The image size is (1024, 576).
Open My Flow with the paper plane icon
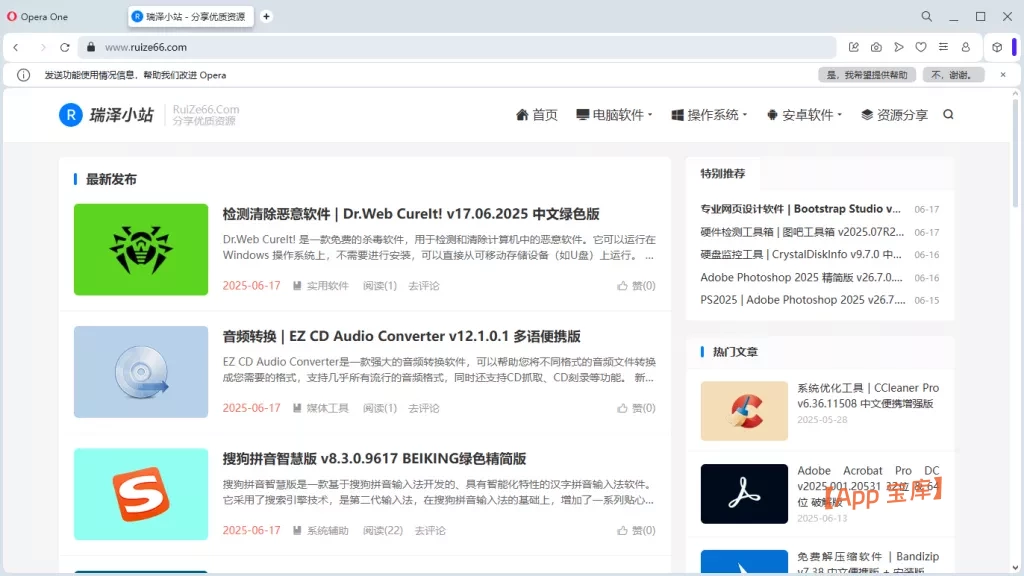tap(899, 47)
